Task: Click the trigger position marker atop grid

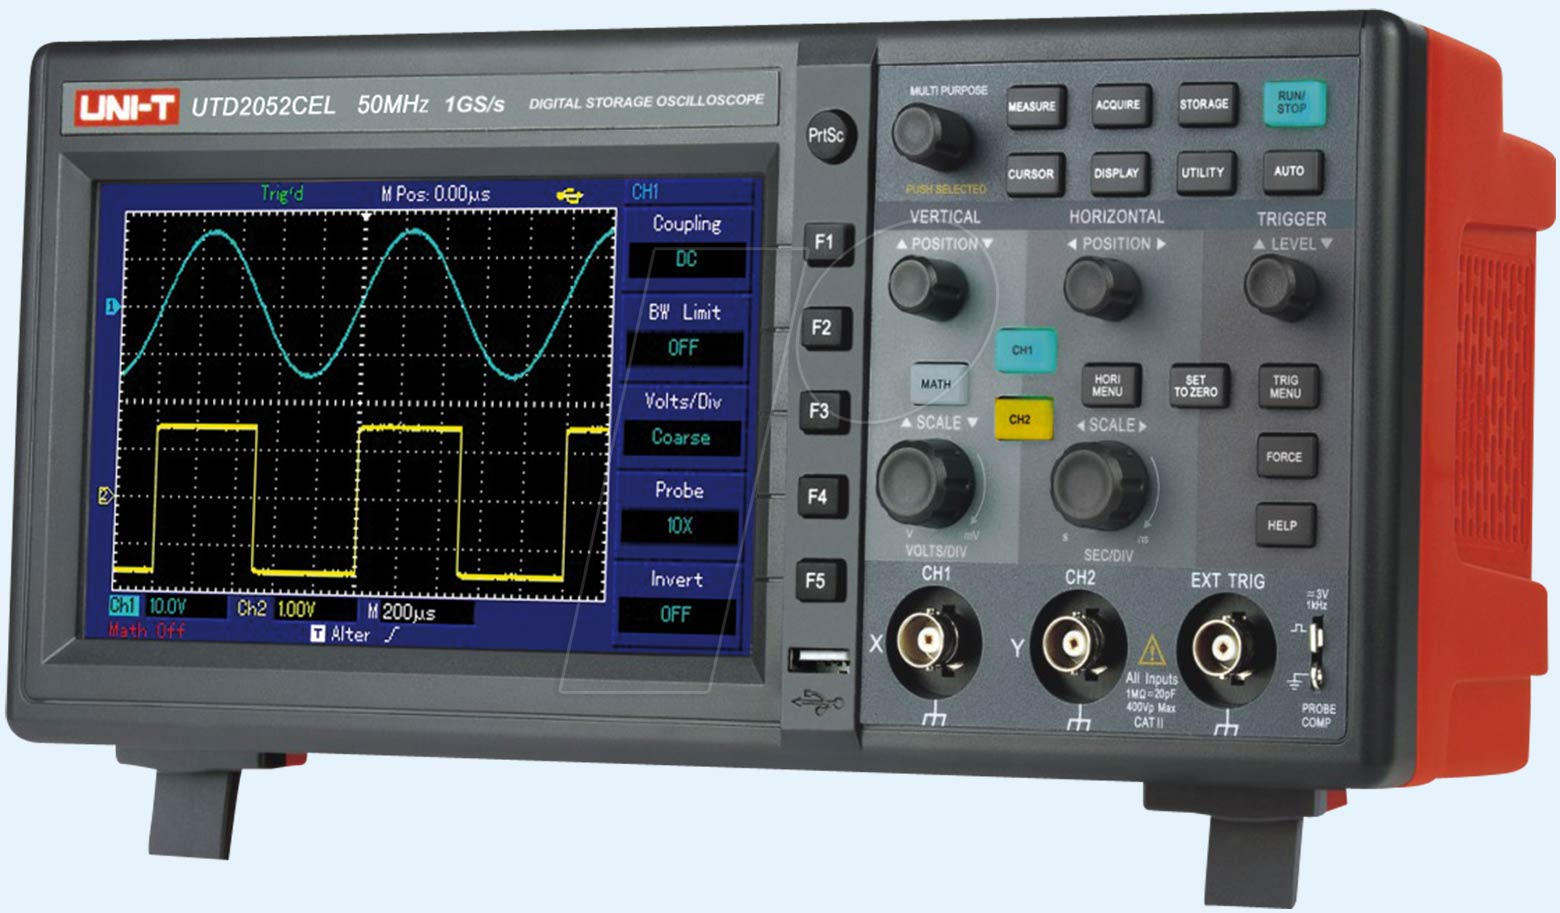Action: point(367,217)
